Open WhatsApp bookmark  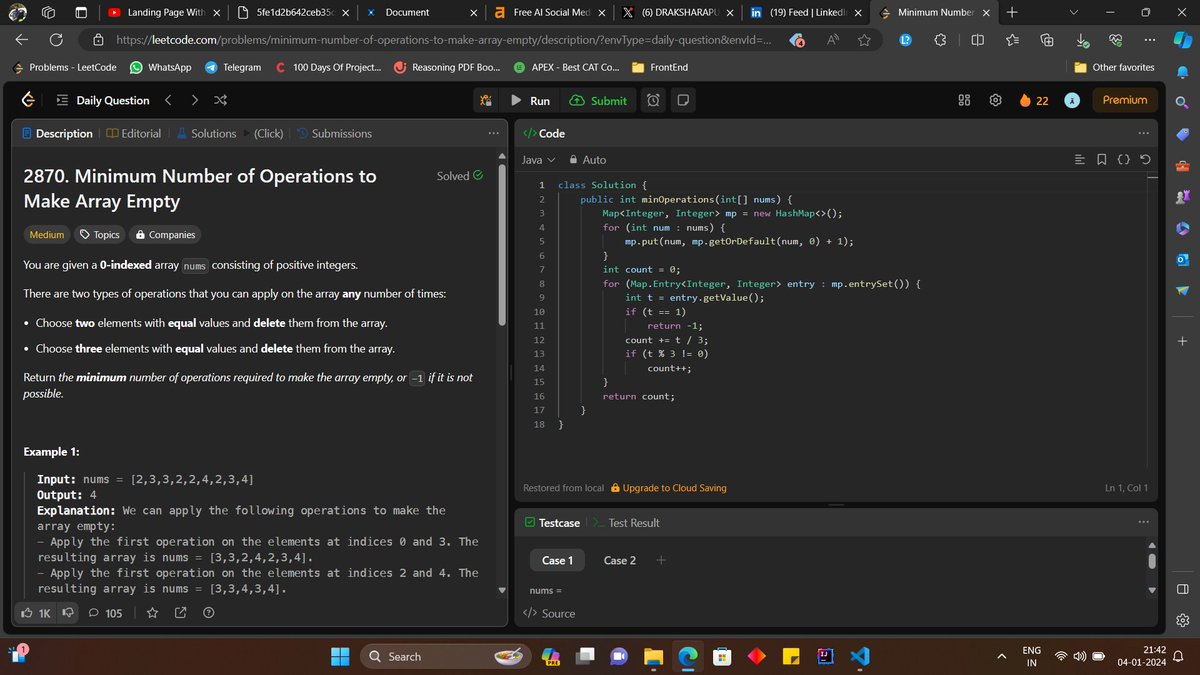(161, 67)
